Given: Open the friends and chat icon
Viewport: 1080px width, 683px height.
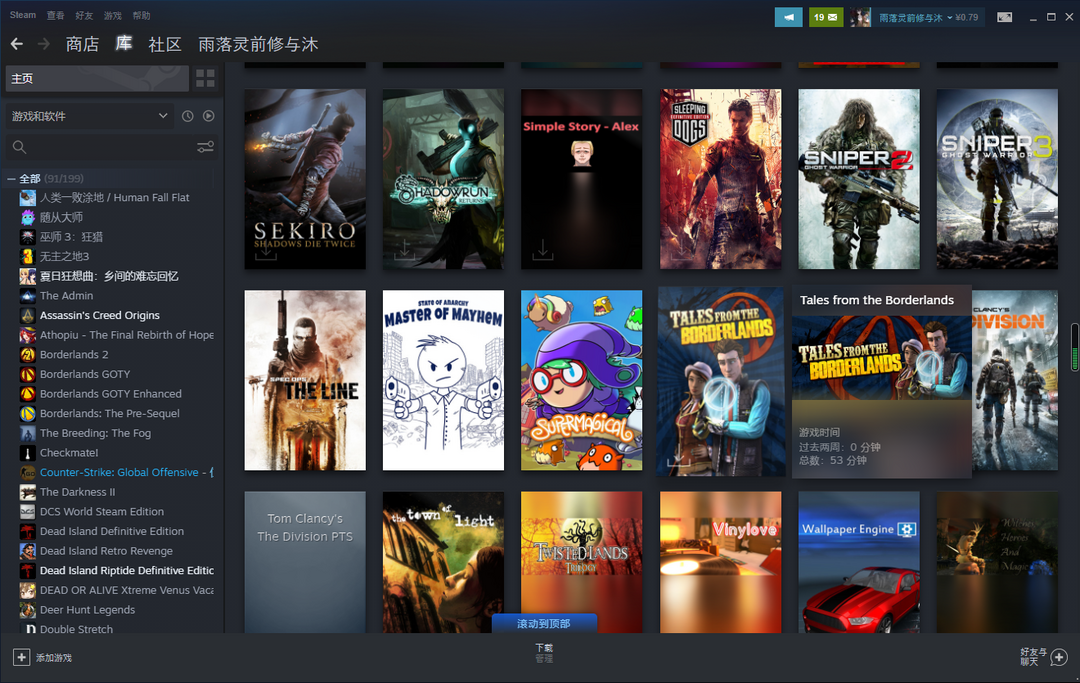Looking at the screenshot, I should (1059, 658).
